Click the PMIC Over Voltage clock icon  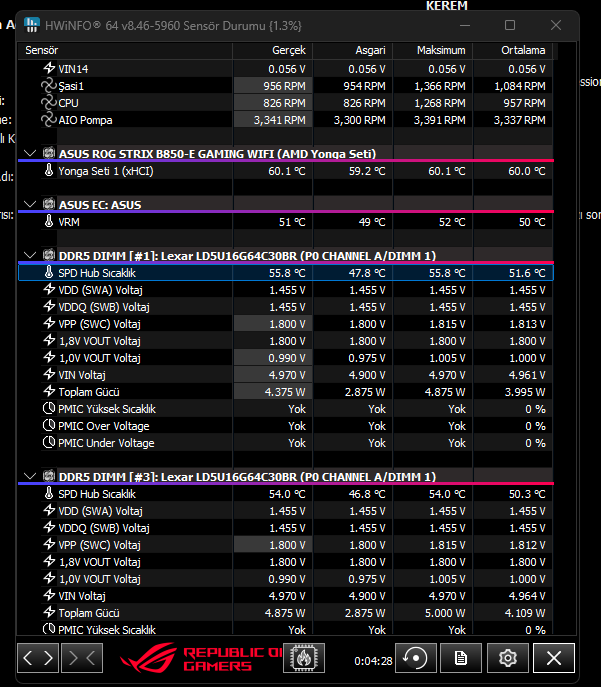(49, 425)
